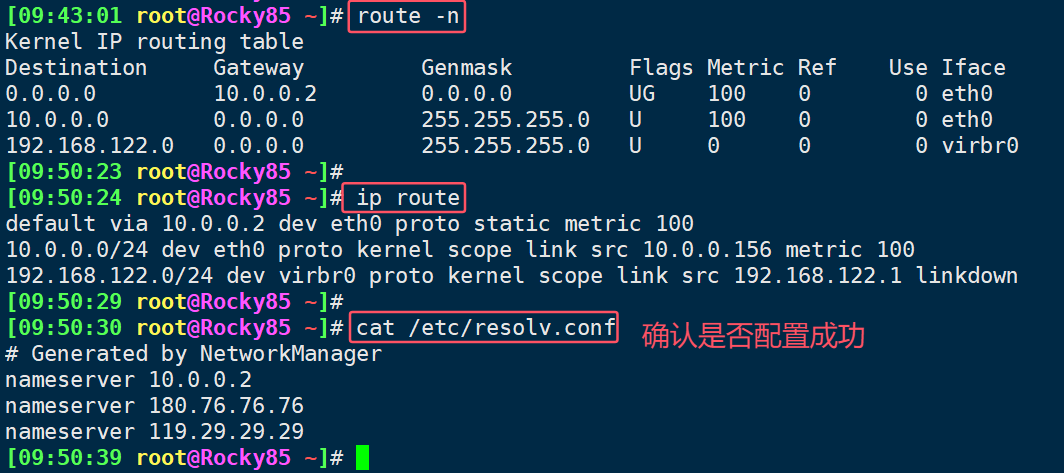Click the Genmask column header

467,68
